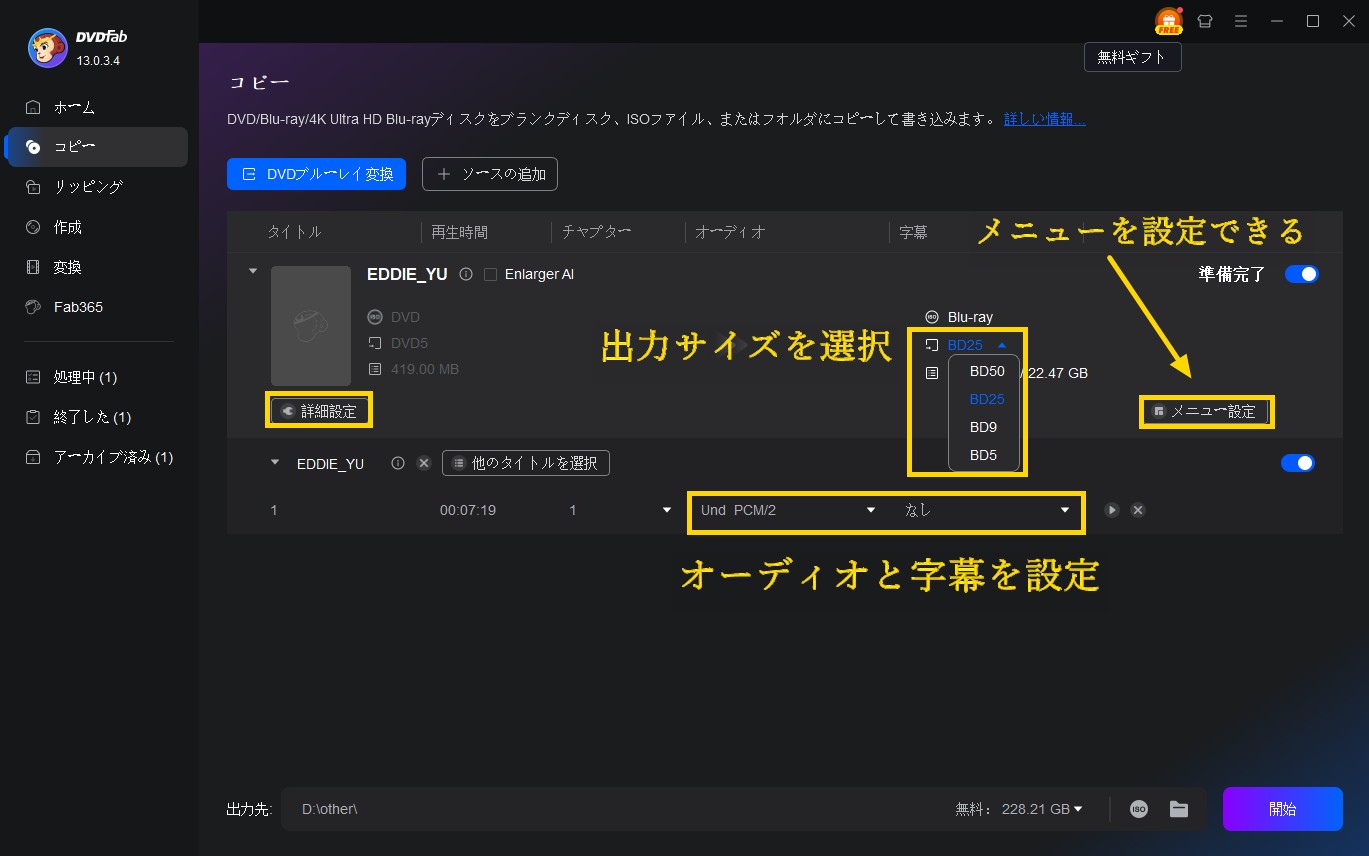
Task: Enable the Enlarger AI checkbox
Action: (490, 274)
